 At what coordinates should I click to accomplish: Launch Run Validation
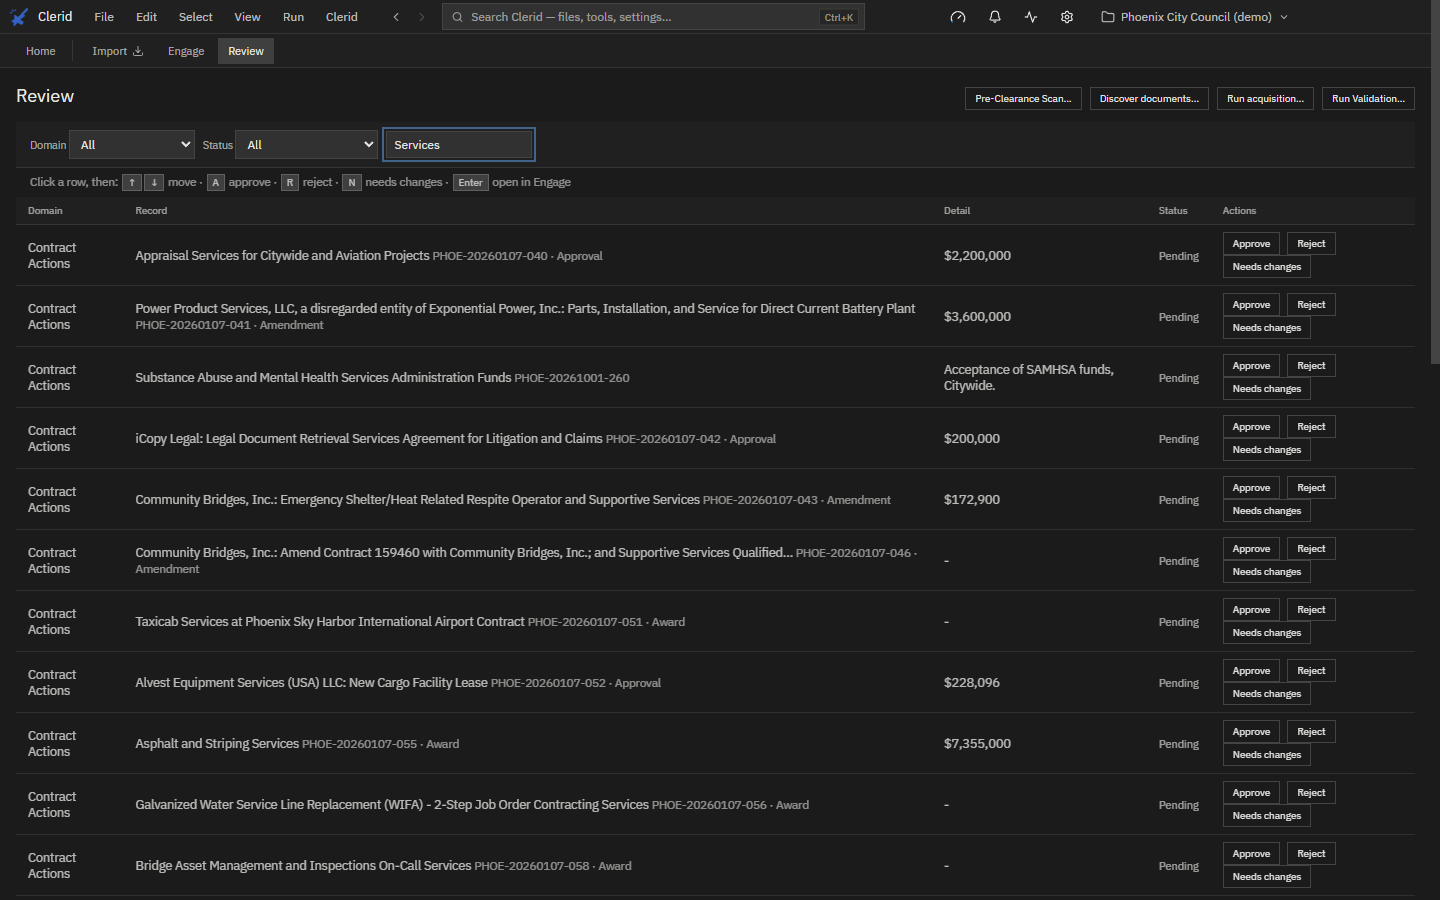pos(1368,99)
